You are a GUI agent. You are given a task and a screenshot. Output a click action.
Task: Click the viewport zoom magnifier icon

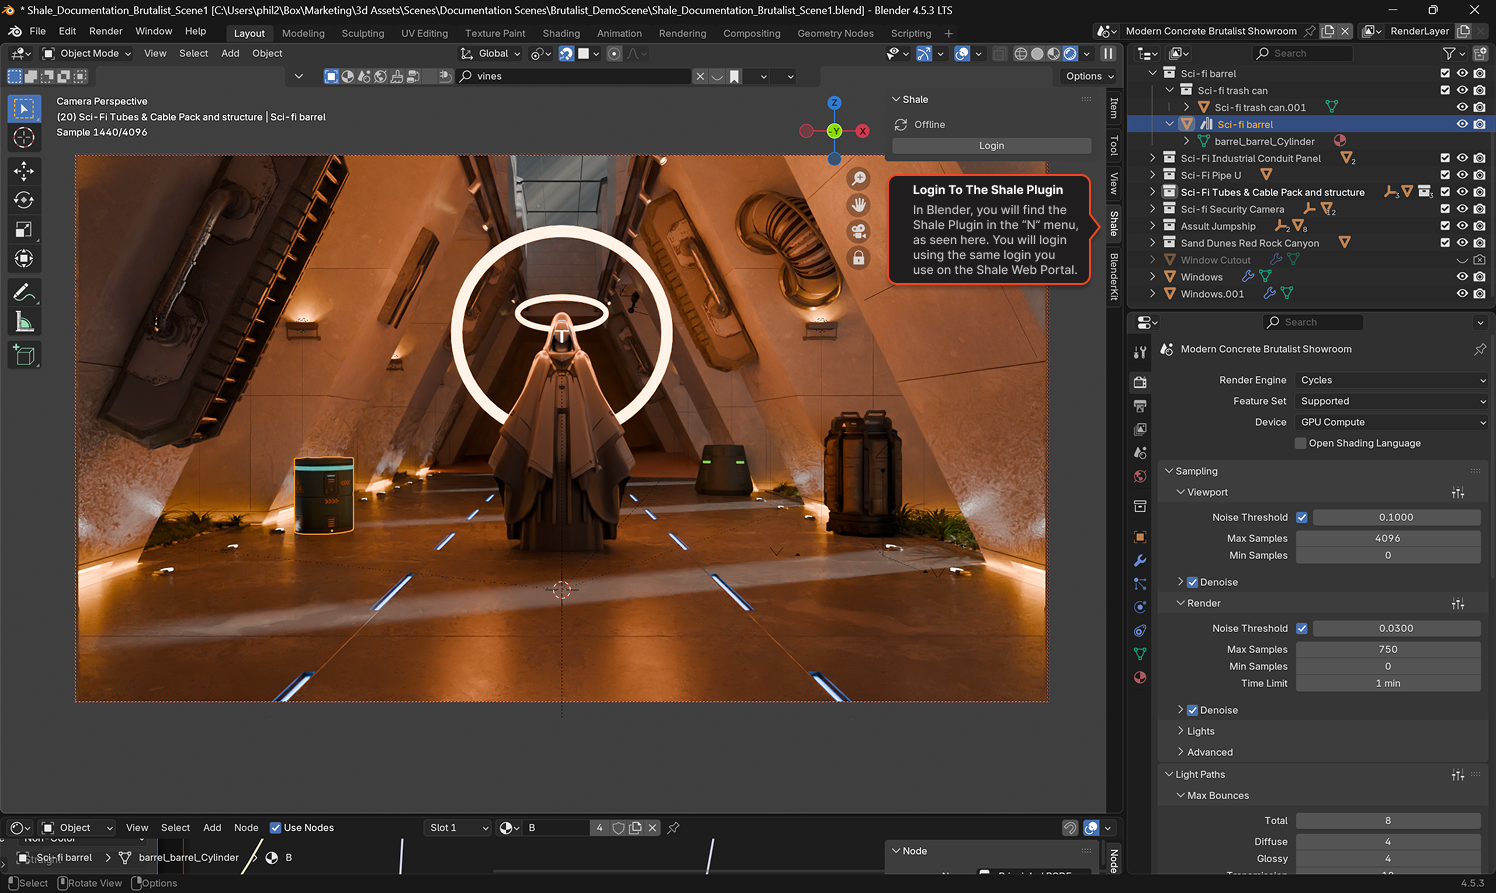[858, 179]
